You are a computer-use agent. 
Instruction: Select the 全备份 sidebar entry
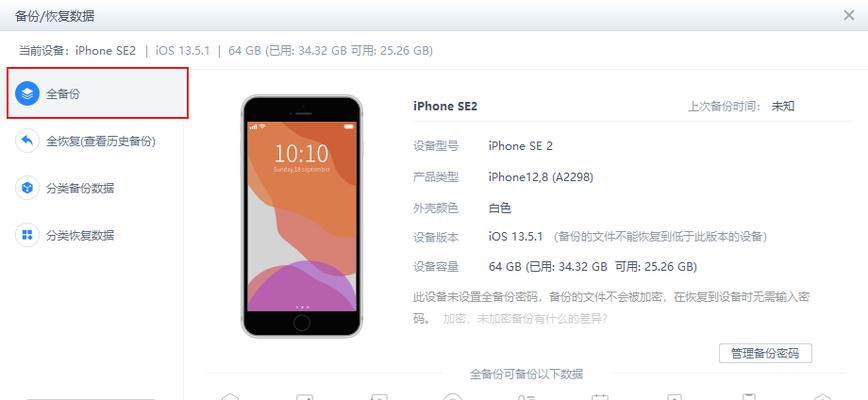coord(98,93)
